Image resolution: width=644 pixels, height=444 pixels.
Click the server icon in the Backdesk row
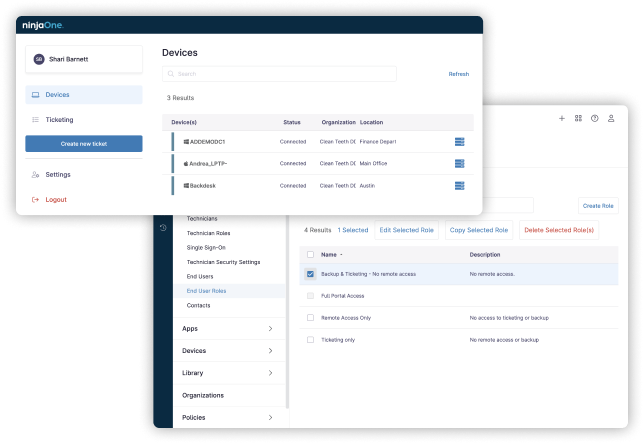pos(459,186)
